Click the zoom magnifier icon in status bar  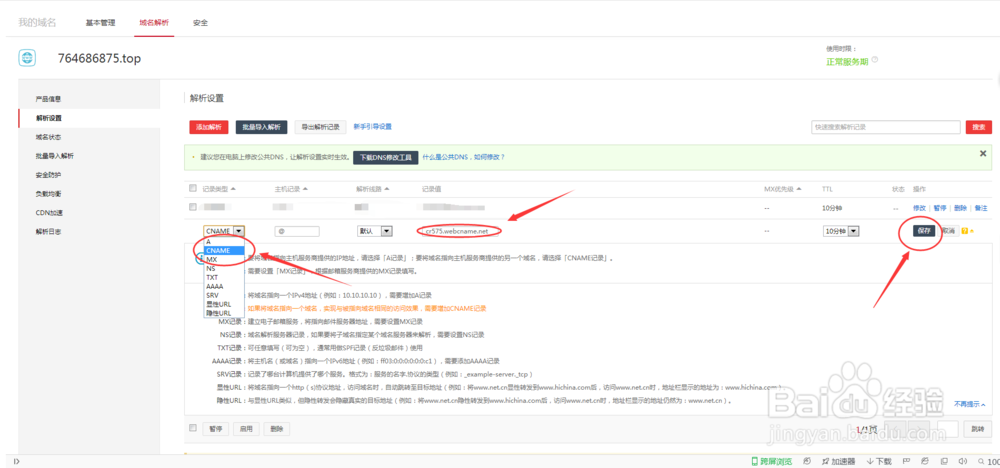pos(980,461)
